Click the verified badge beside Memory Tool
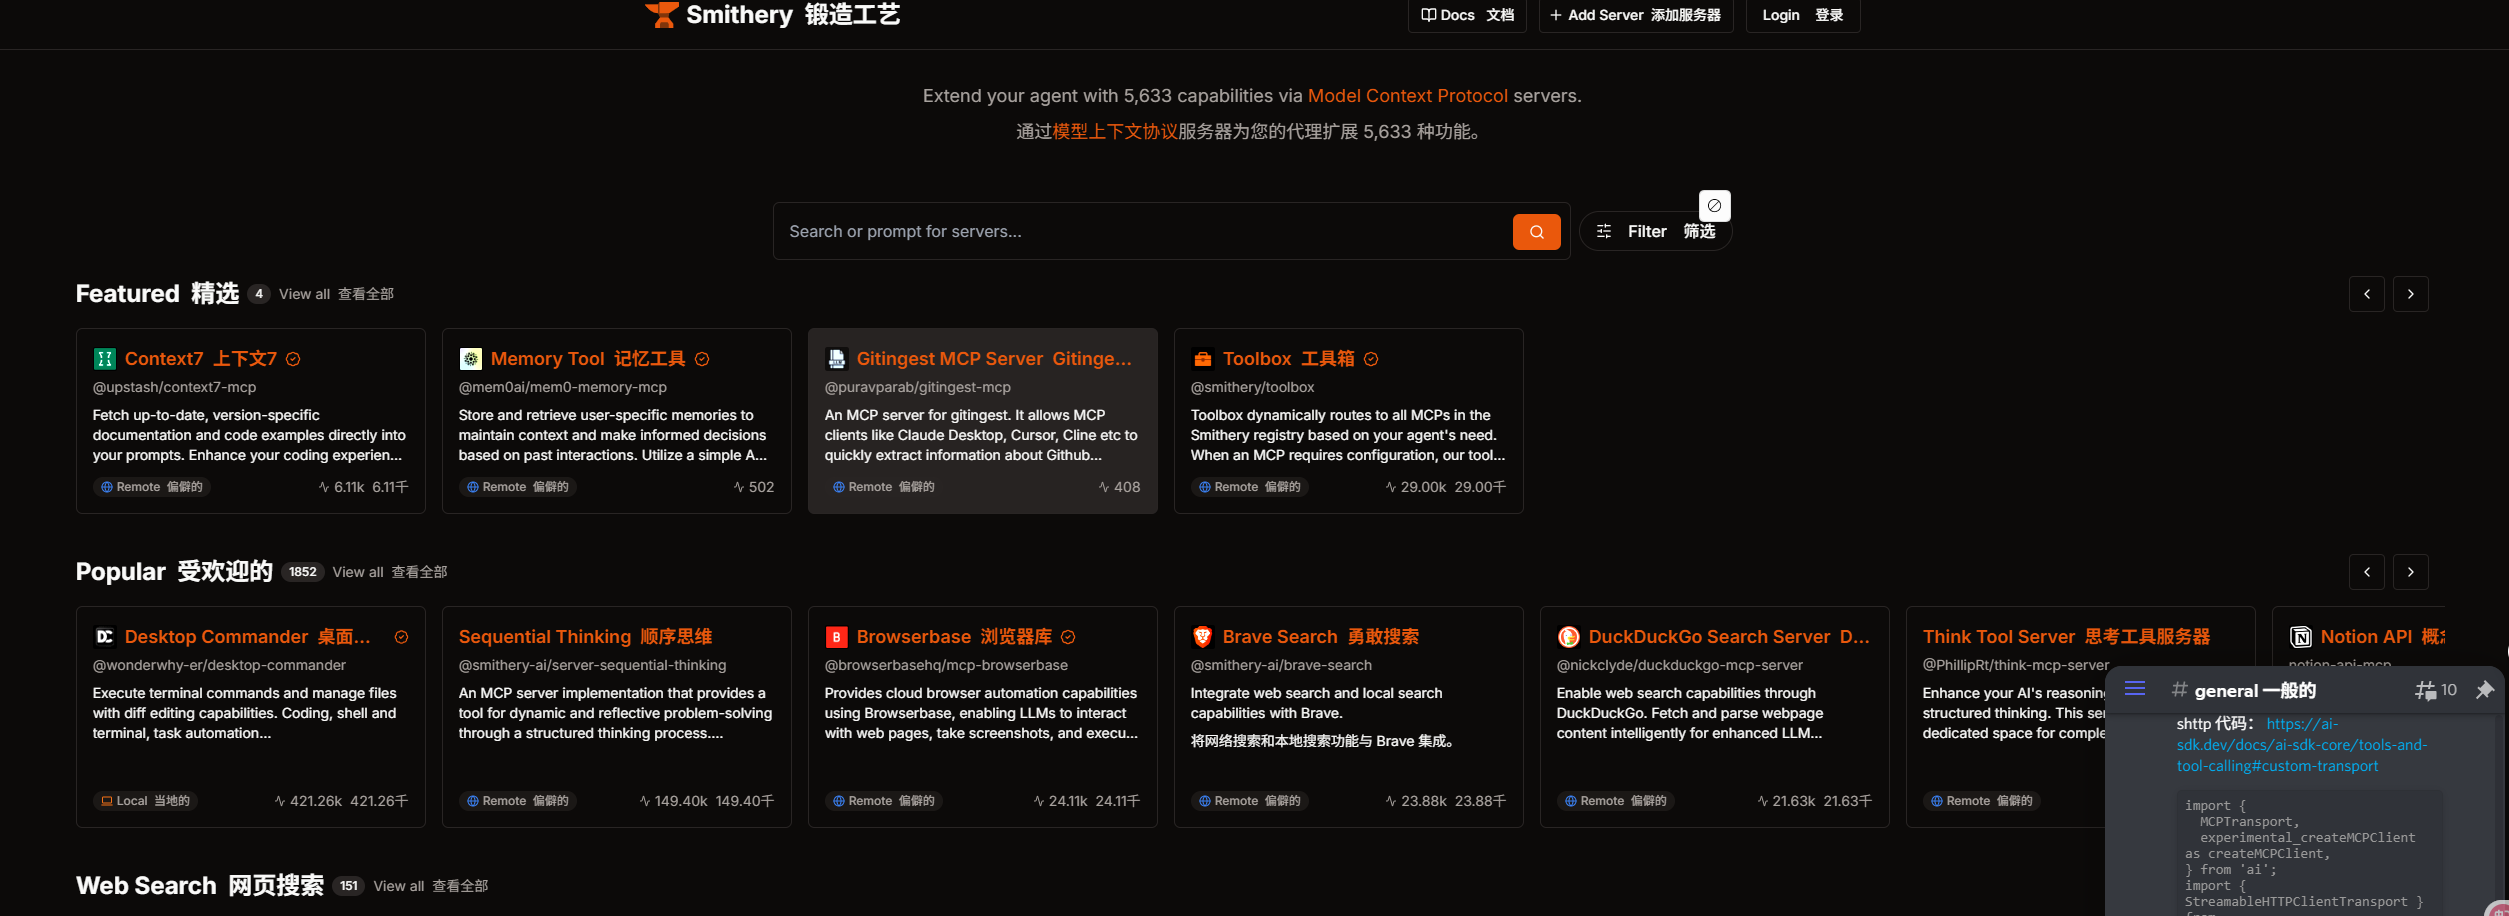 coord(702,359)
